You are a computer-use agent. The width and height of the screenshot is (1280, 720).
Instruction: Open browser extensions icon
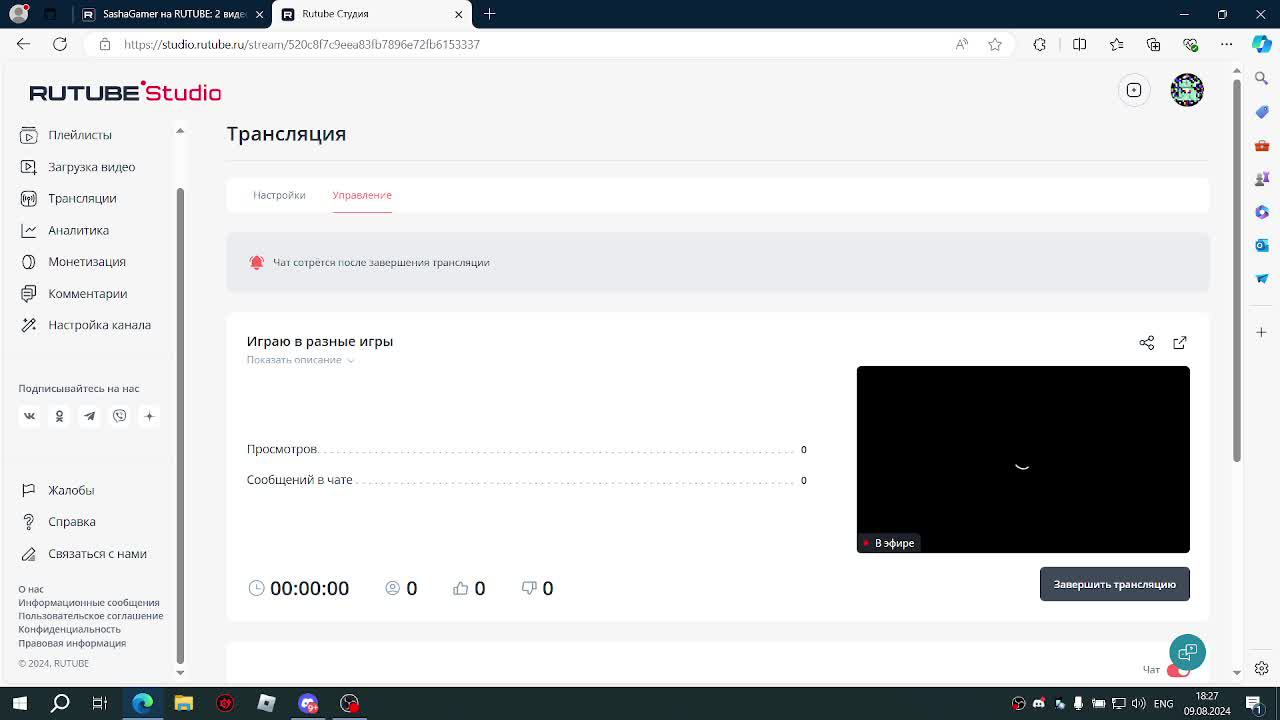click(1040, 44)
